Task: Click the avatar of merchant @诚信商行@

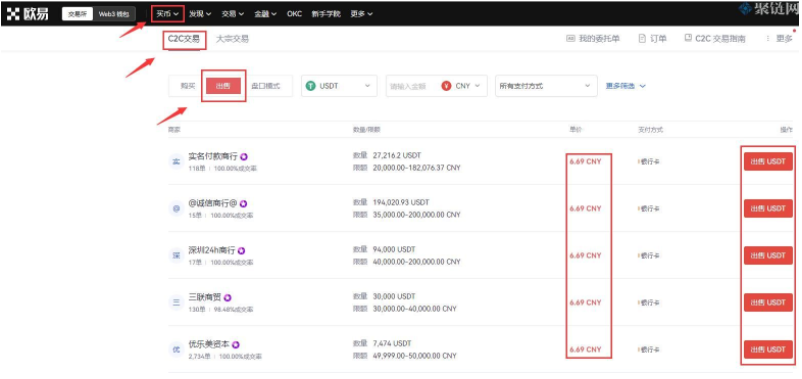Action: click(x=175, y=209)
